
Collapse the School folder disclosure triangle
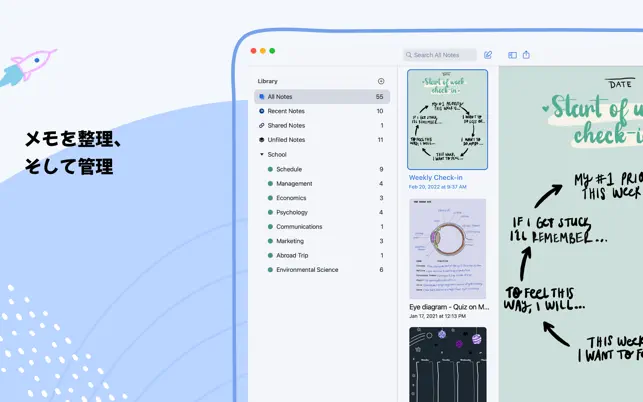(262, 154)
